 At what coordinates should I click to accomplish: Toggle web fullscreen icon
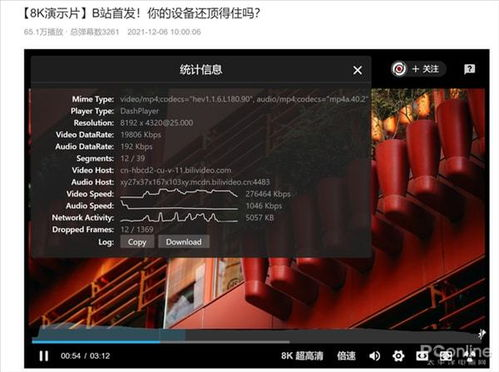tap(446, 356)
